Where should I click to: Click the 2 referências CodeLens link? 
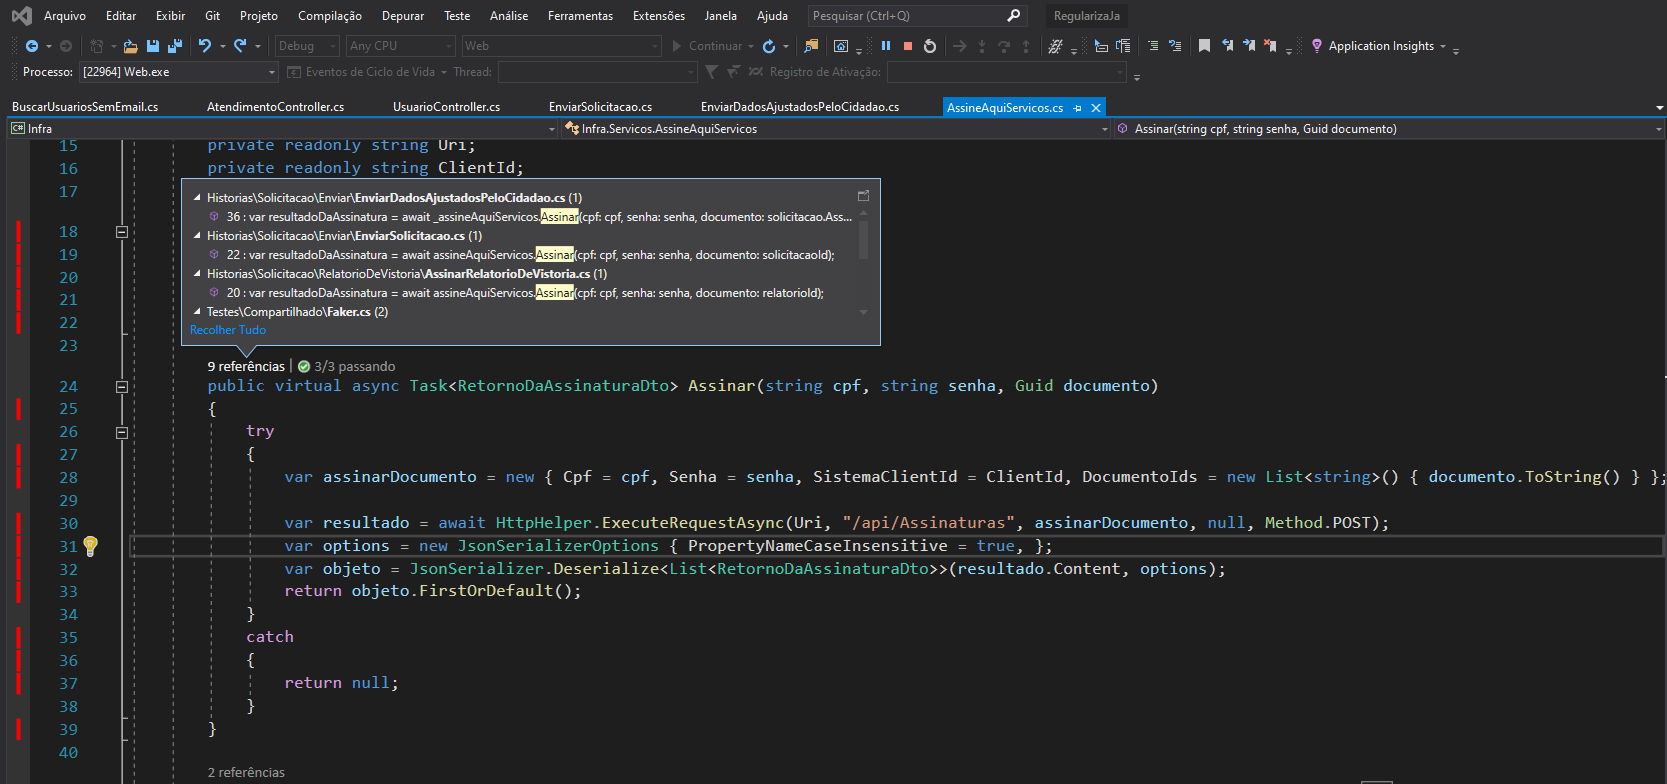pos(246,773)
